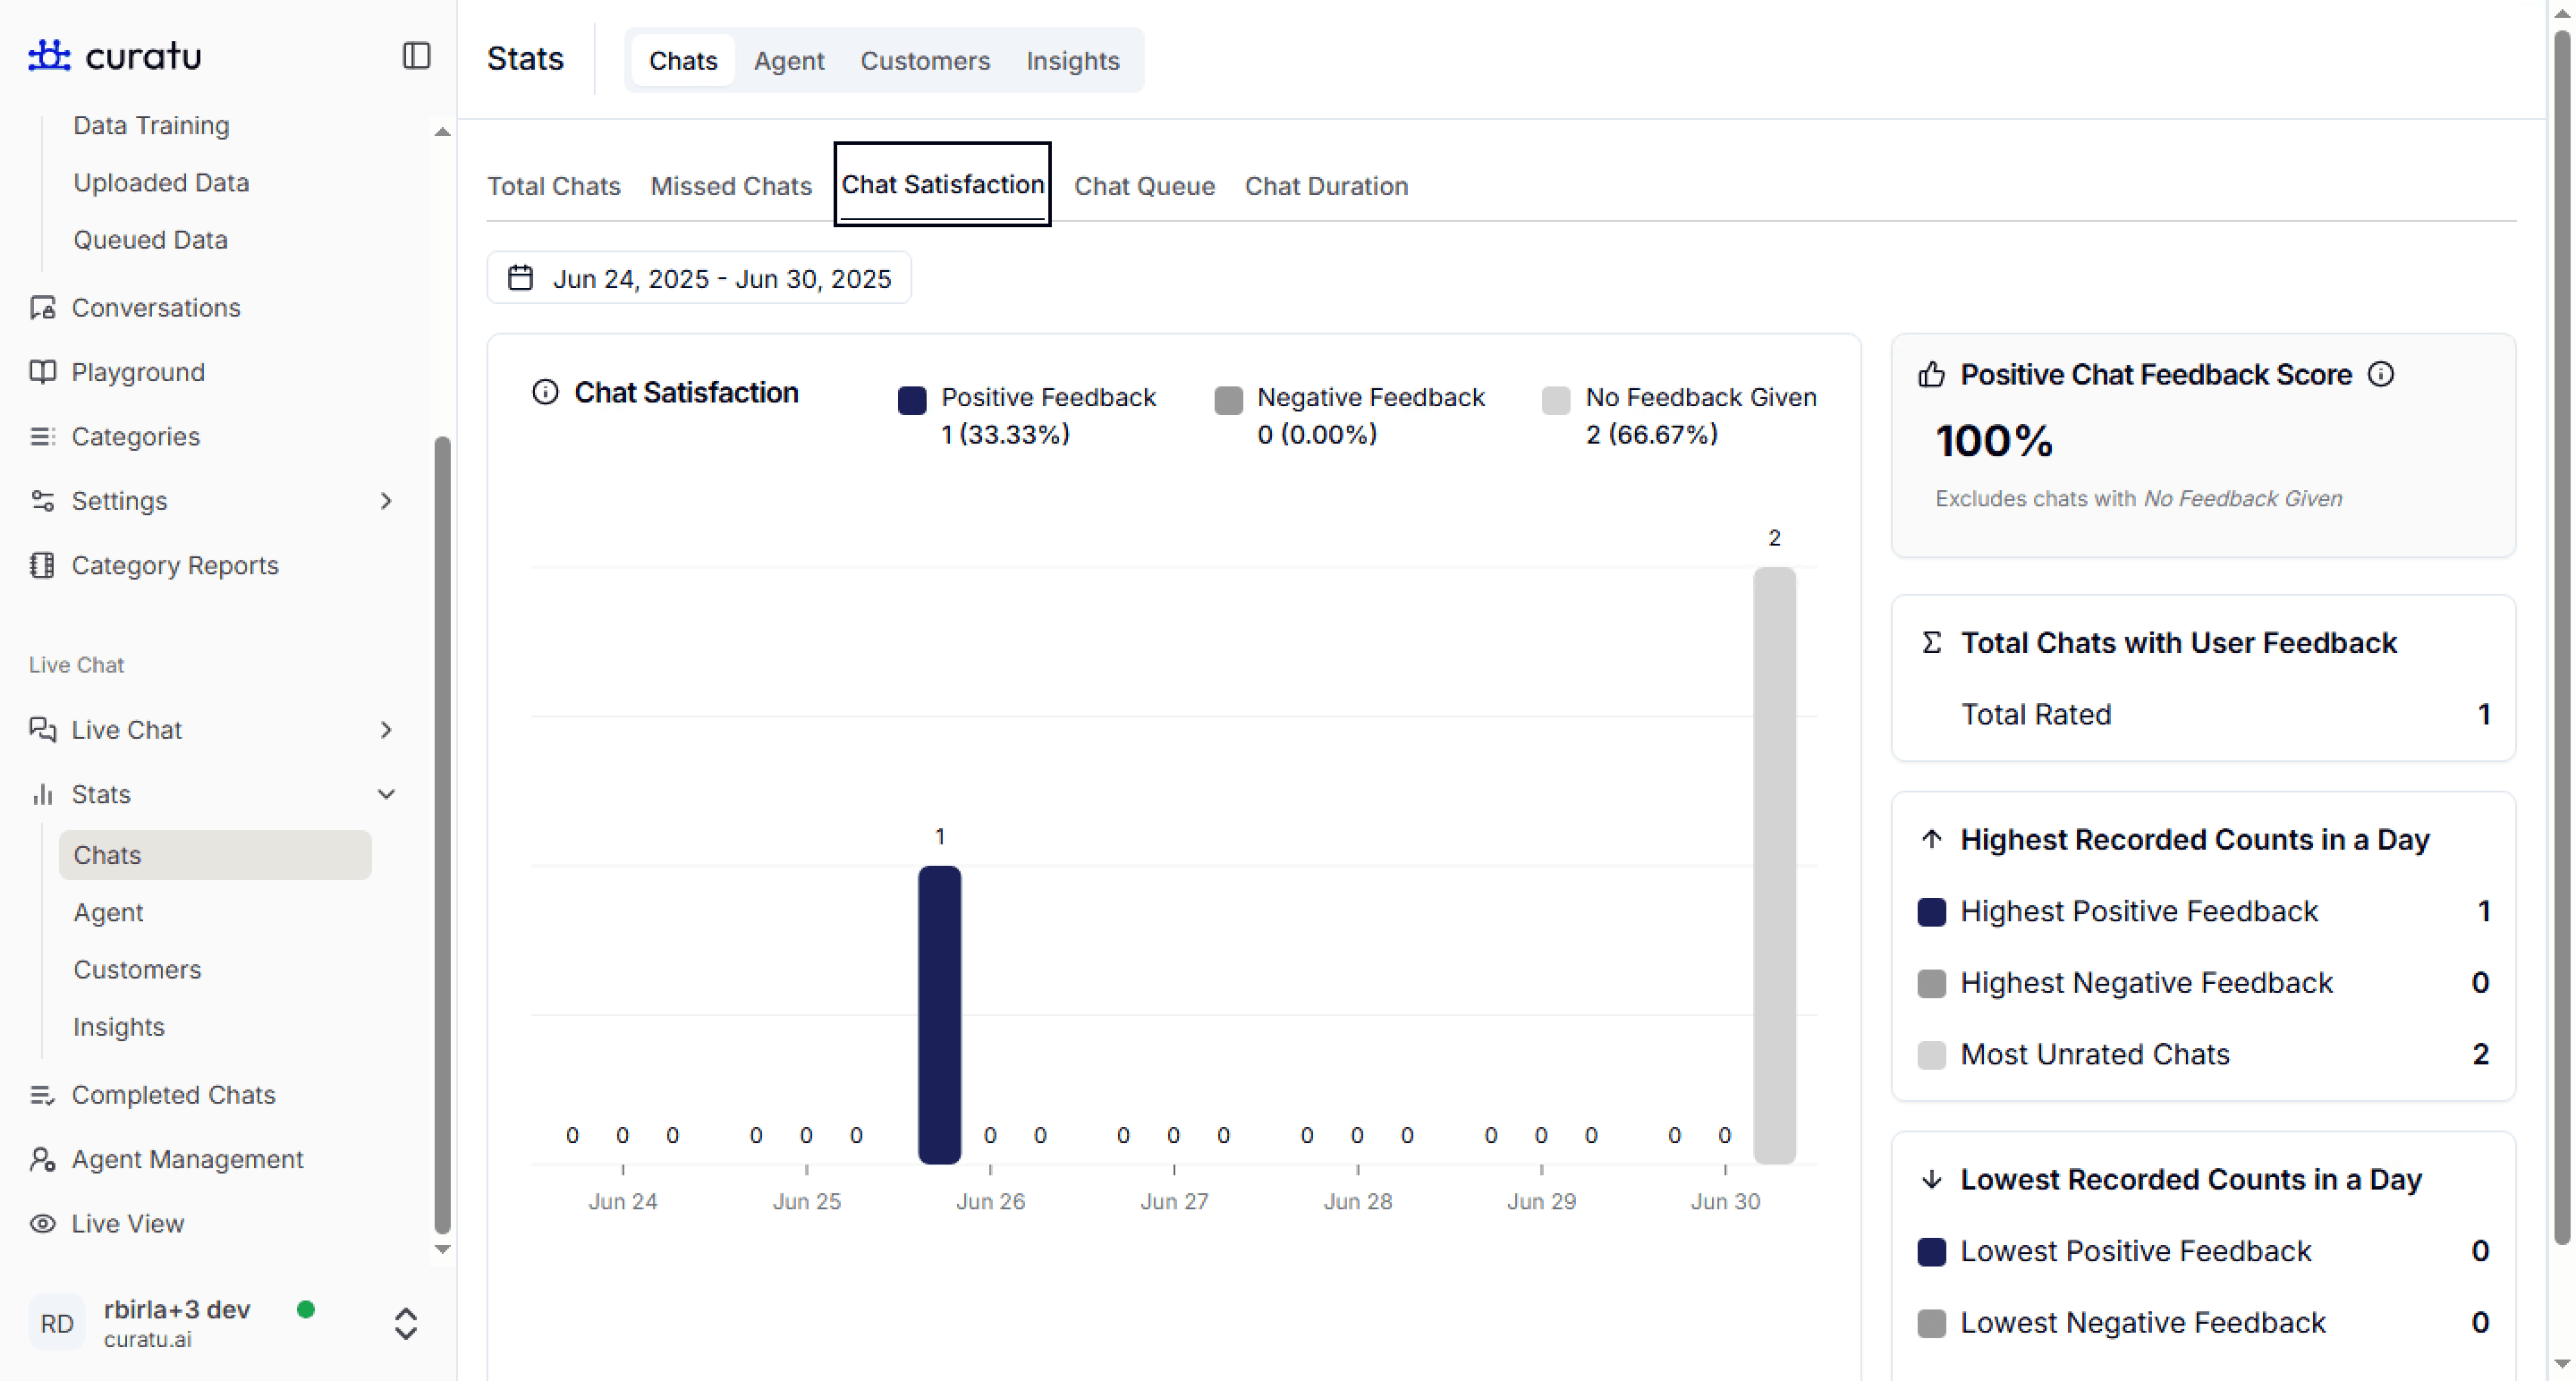Screen dimensions: 2576x1381
Task: Open Data Training in the sidebar
Action: tap(151, 125)
